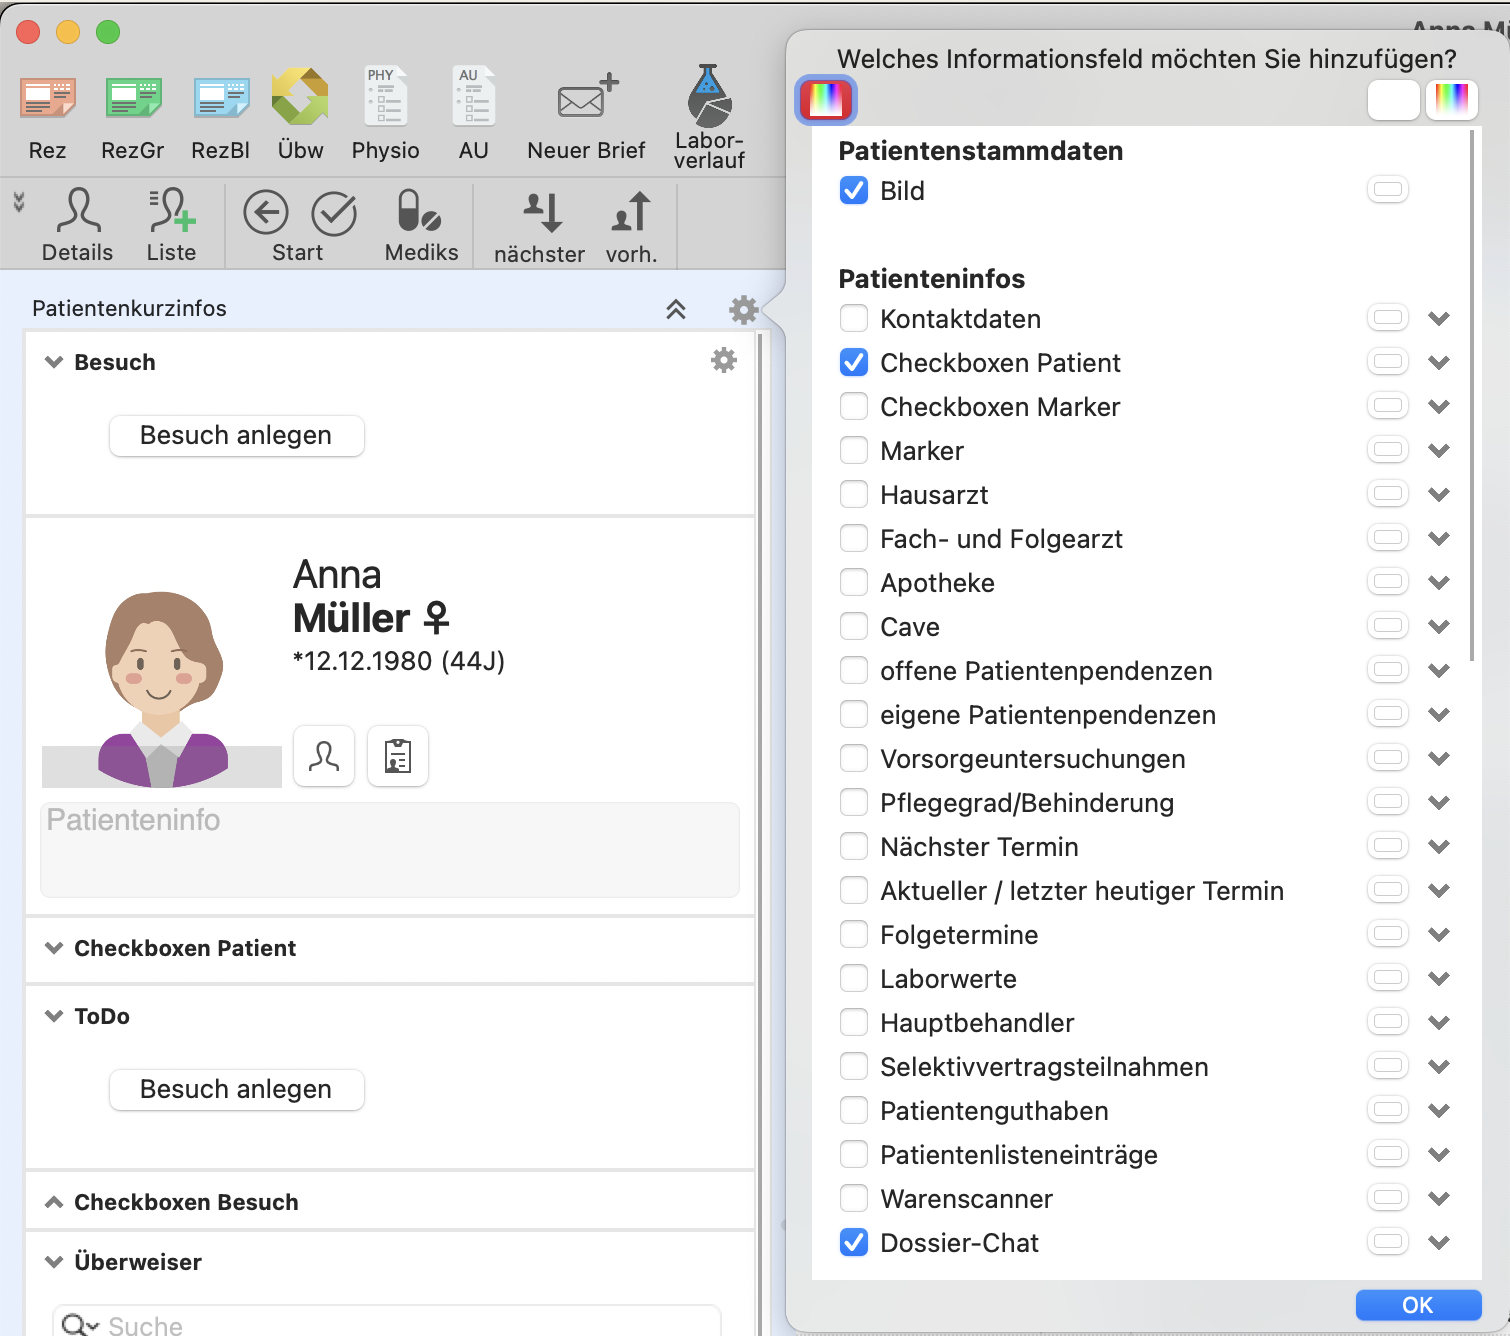Open the gear settings in Besuch section
1510x1336 pixels.
(x=724, y=361)
